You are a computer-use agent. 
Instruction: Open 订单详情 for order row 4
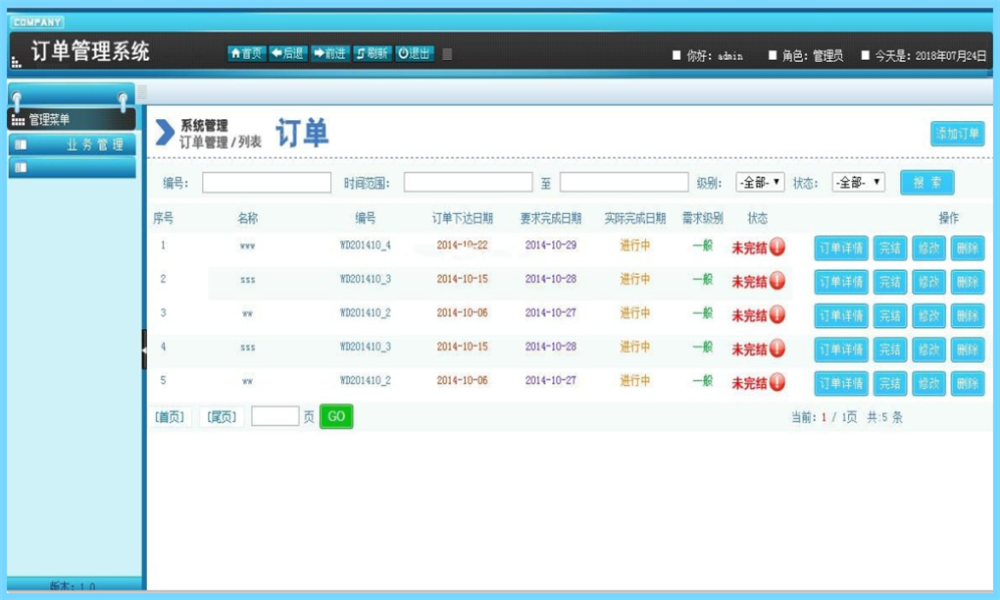tap(841, 349)
